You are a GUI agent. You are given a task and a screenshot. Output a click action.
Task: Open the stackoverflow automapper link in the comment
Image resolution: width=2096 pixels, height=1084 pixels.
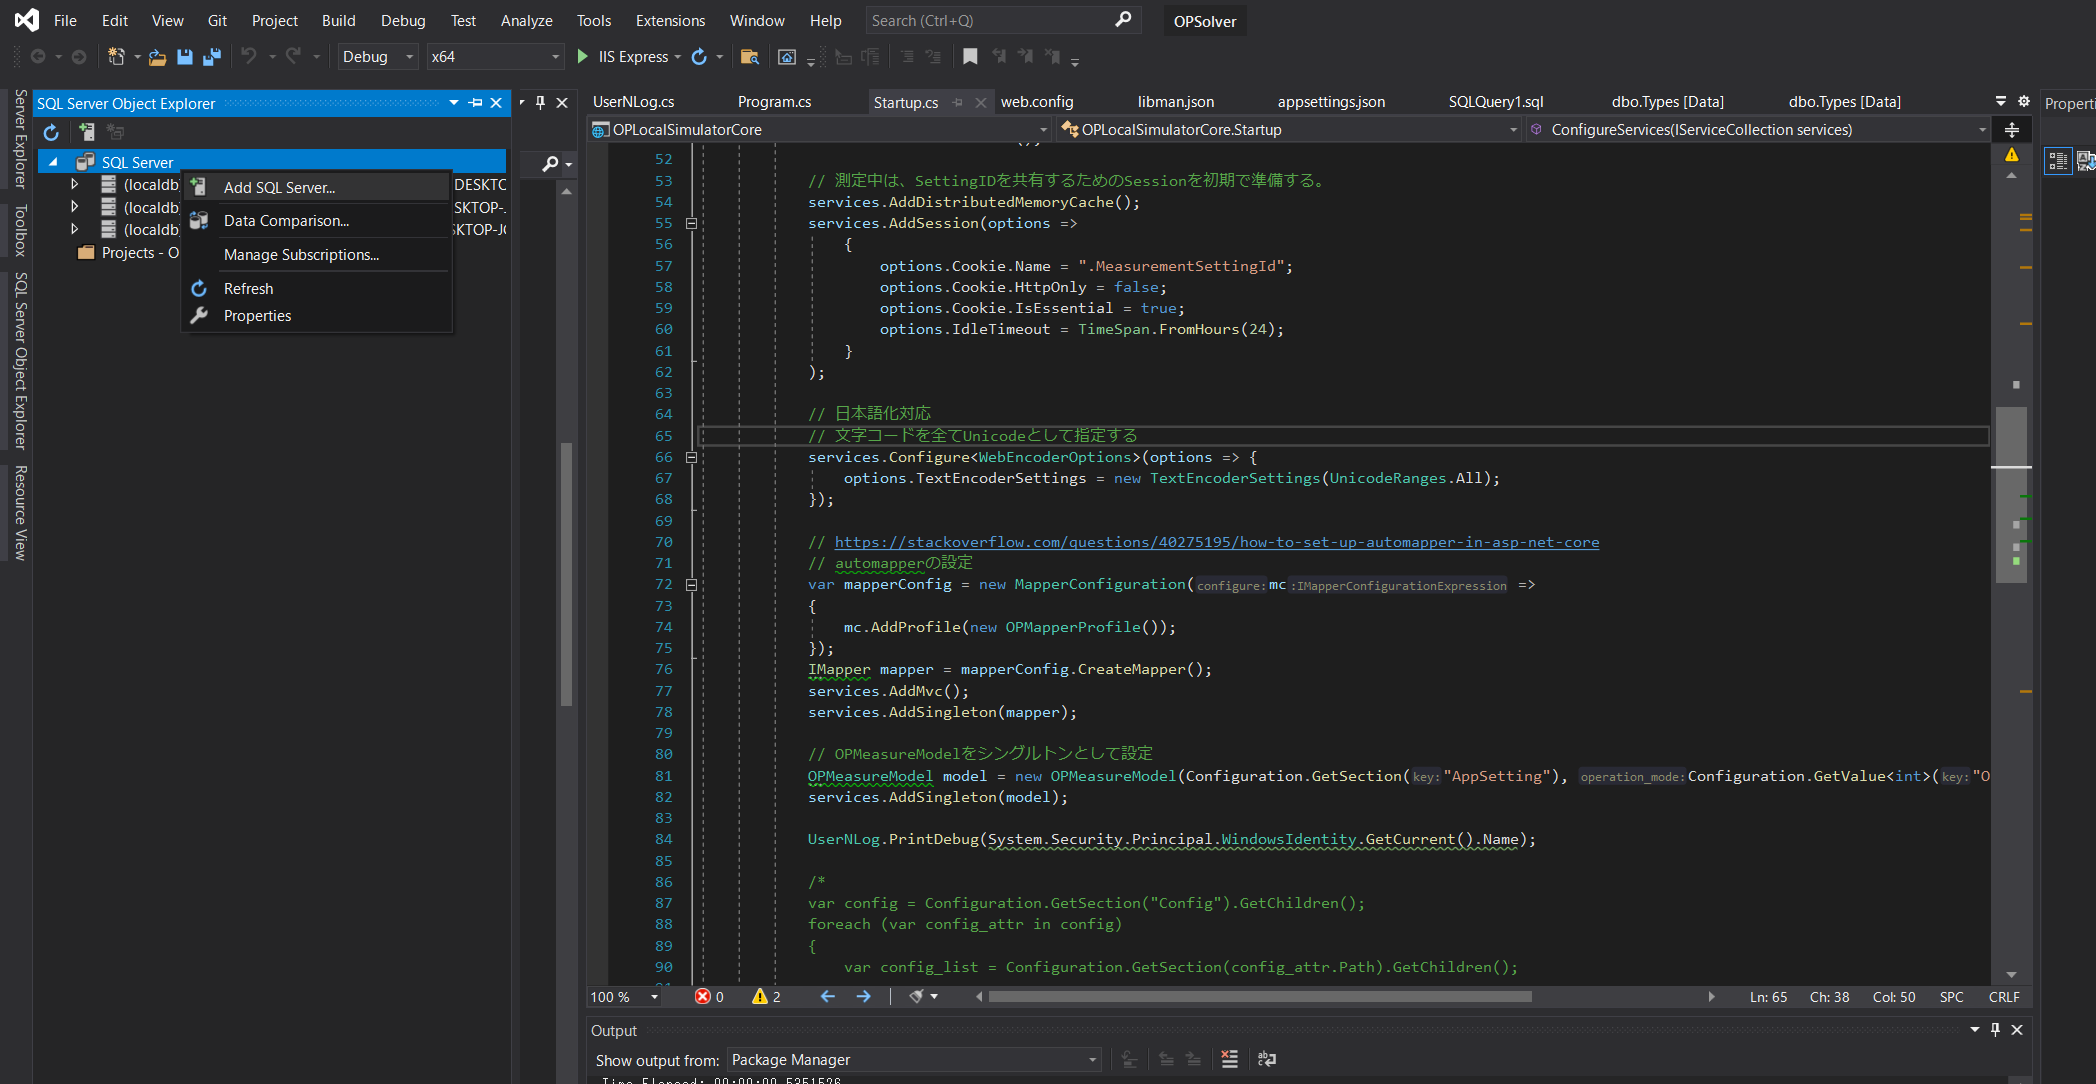(x=1216, y=542)
